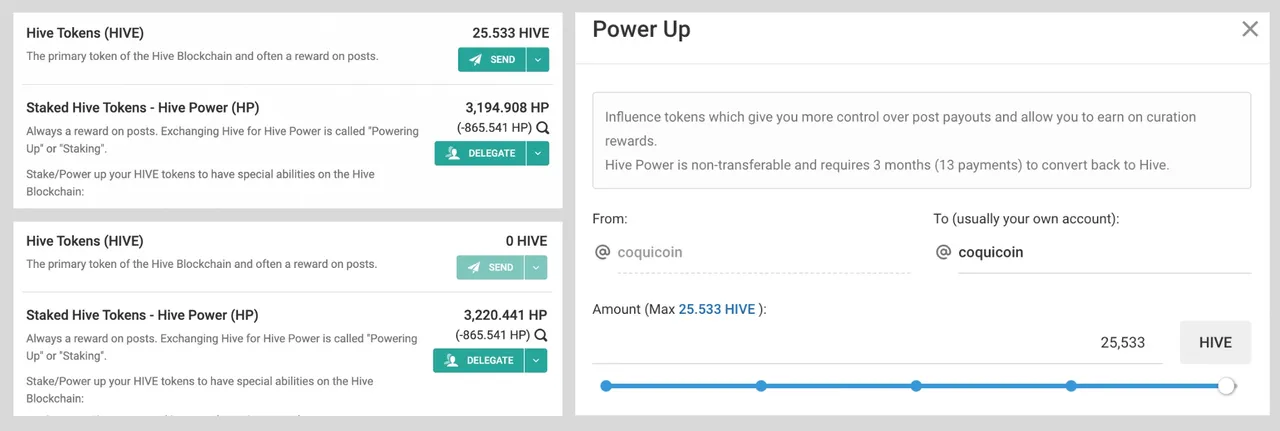The width and height of the screenshot is (1280, 431).
Task: Set slider to the middle dot
Action: point(916,386)
